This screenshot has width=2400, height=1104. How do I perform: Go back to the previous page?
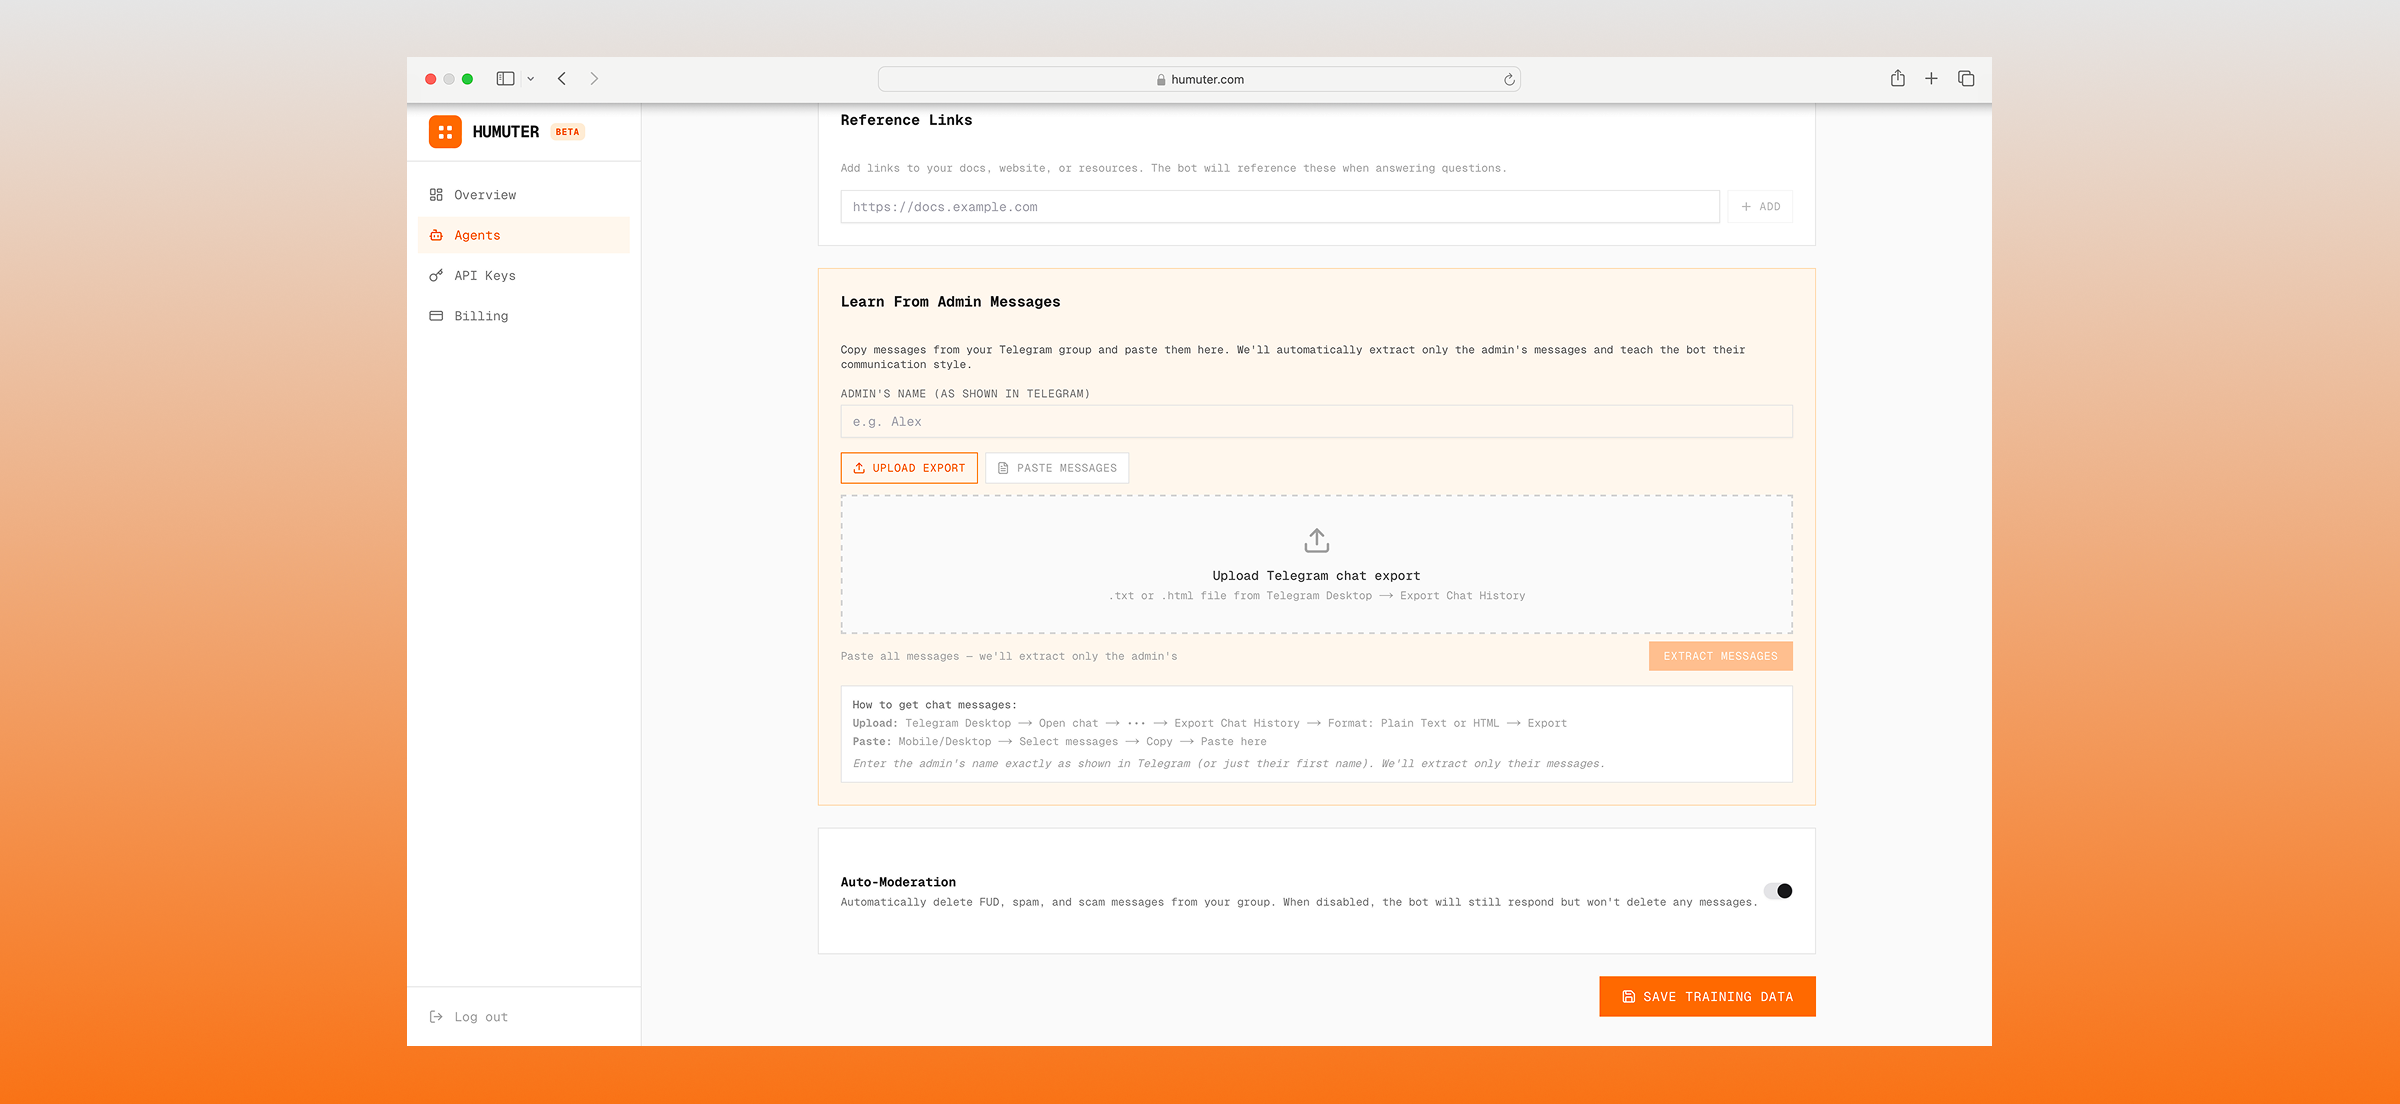click(x=562, y=79)
